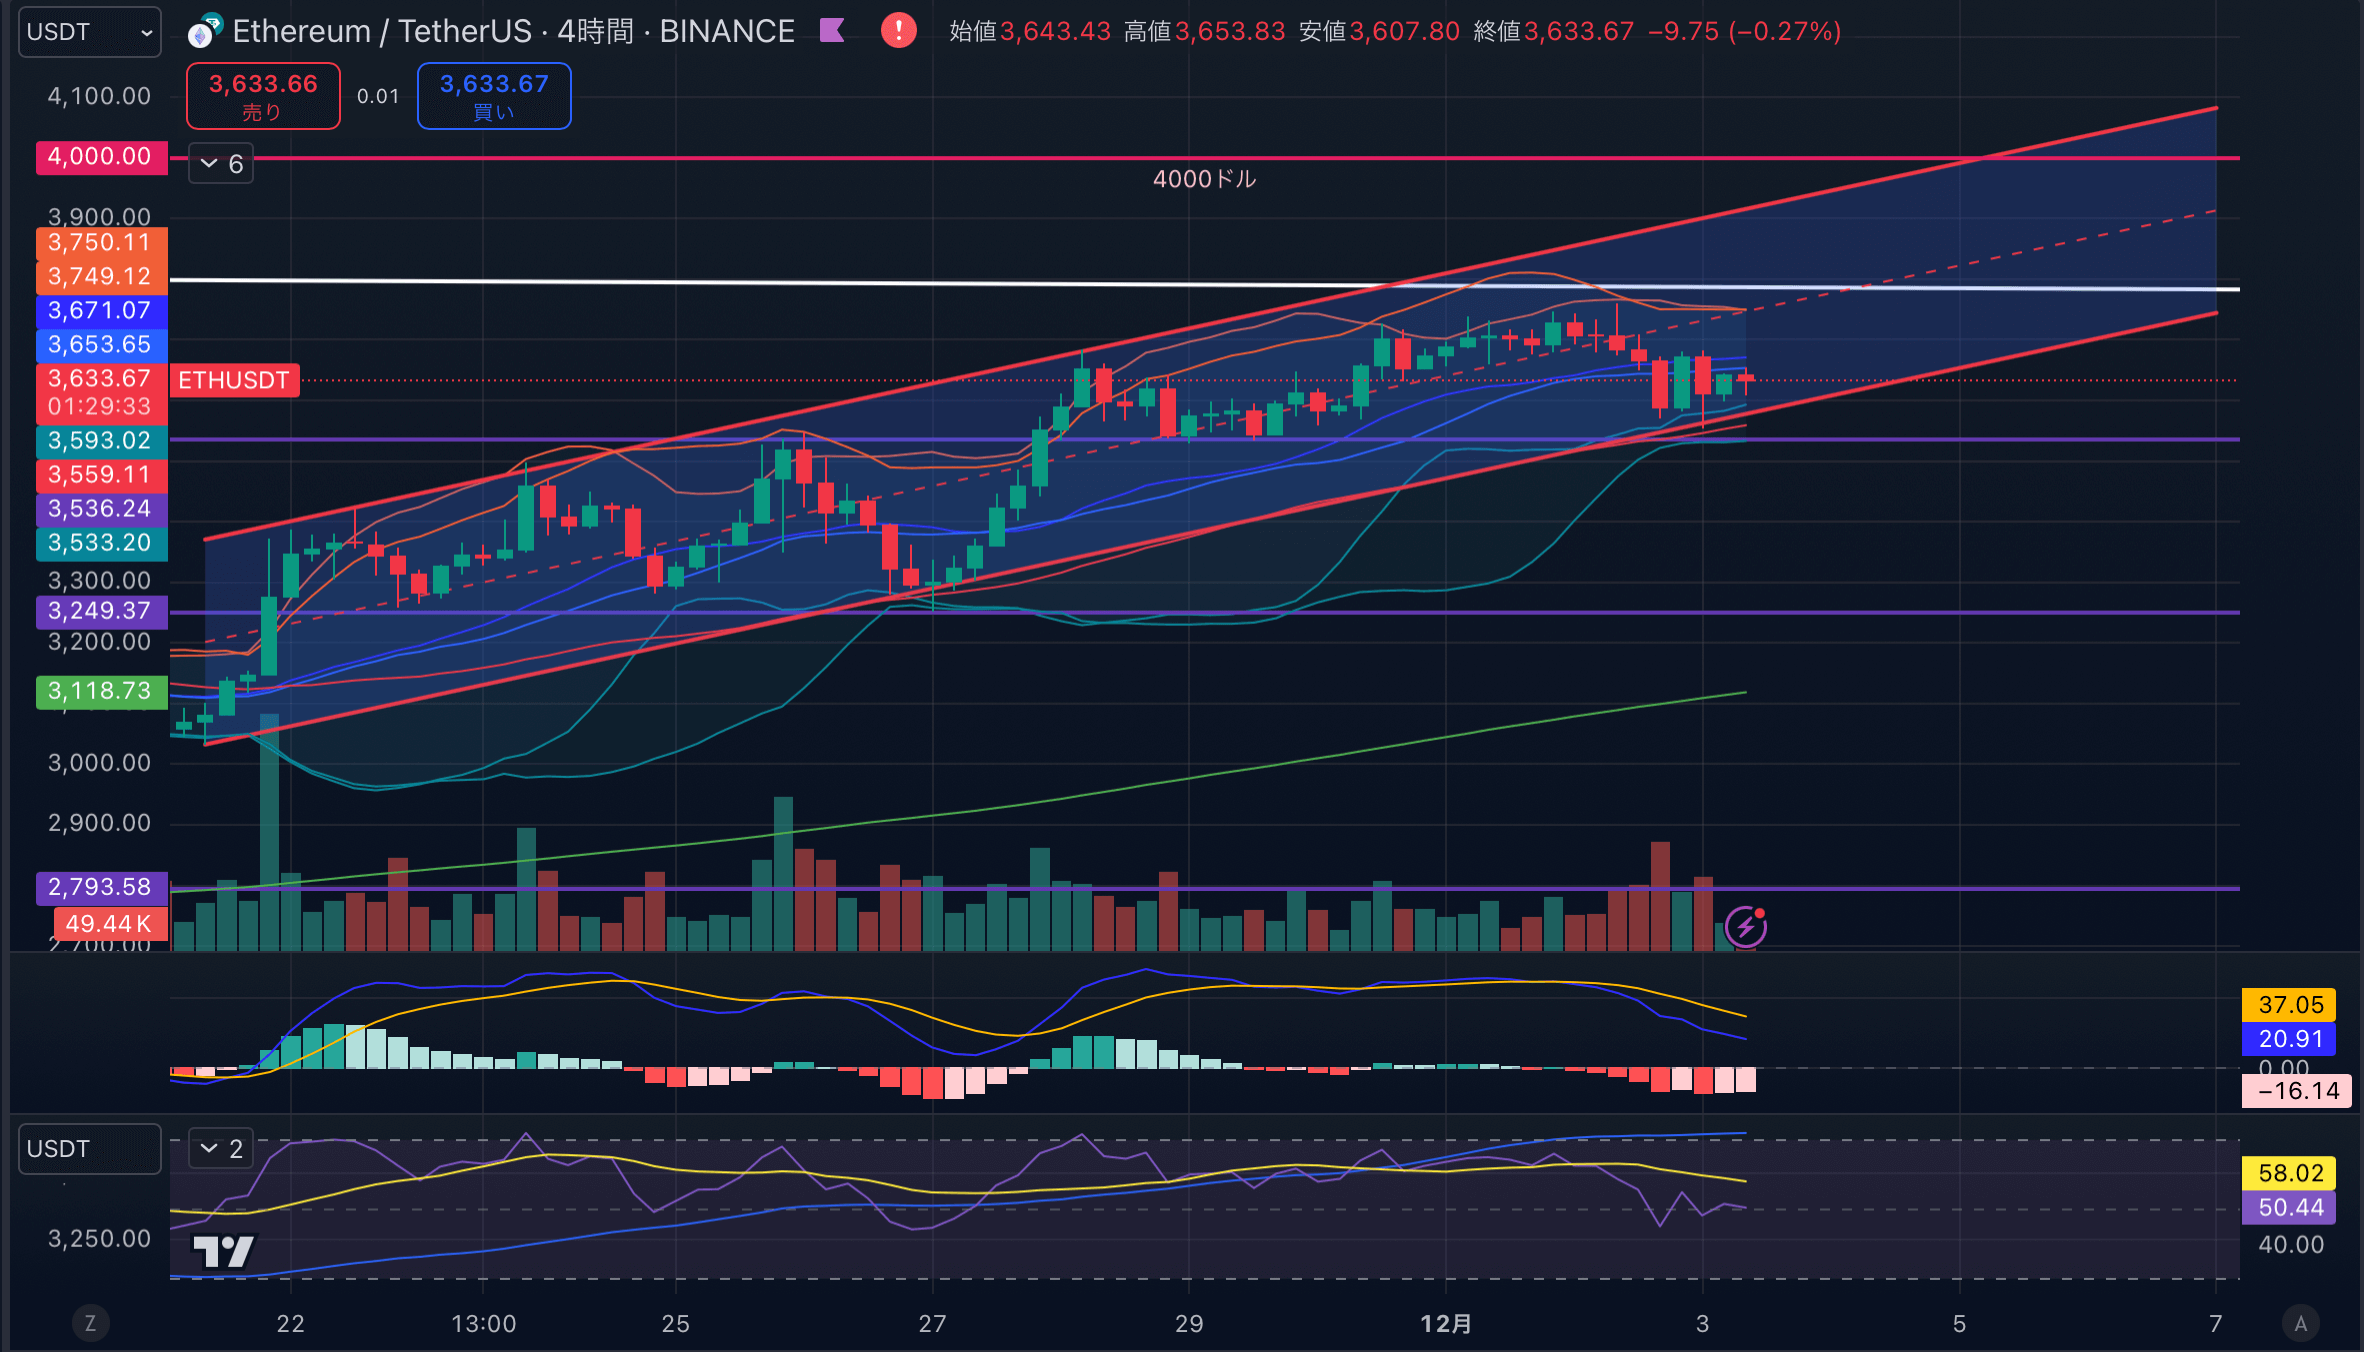This screenshot has width=2364, height=1352.
Task: Click the 3,633.67 buy button
Action: pos(494,96)
